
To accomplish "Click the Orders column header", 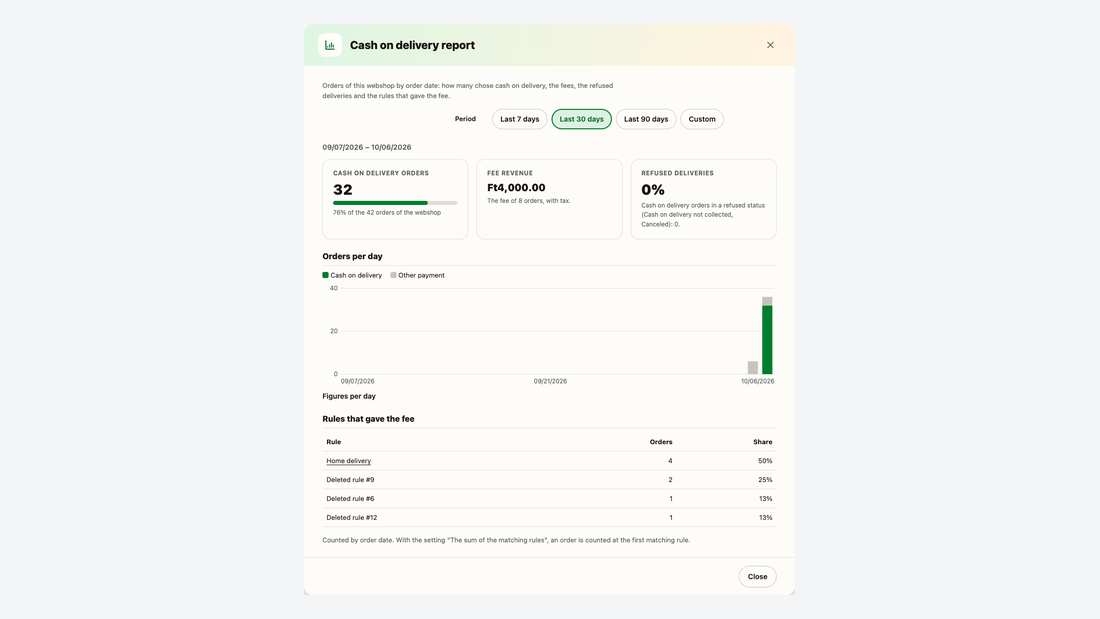I will pos(661,442).
